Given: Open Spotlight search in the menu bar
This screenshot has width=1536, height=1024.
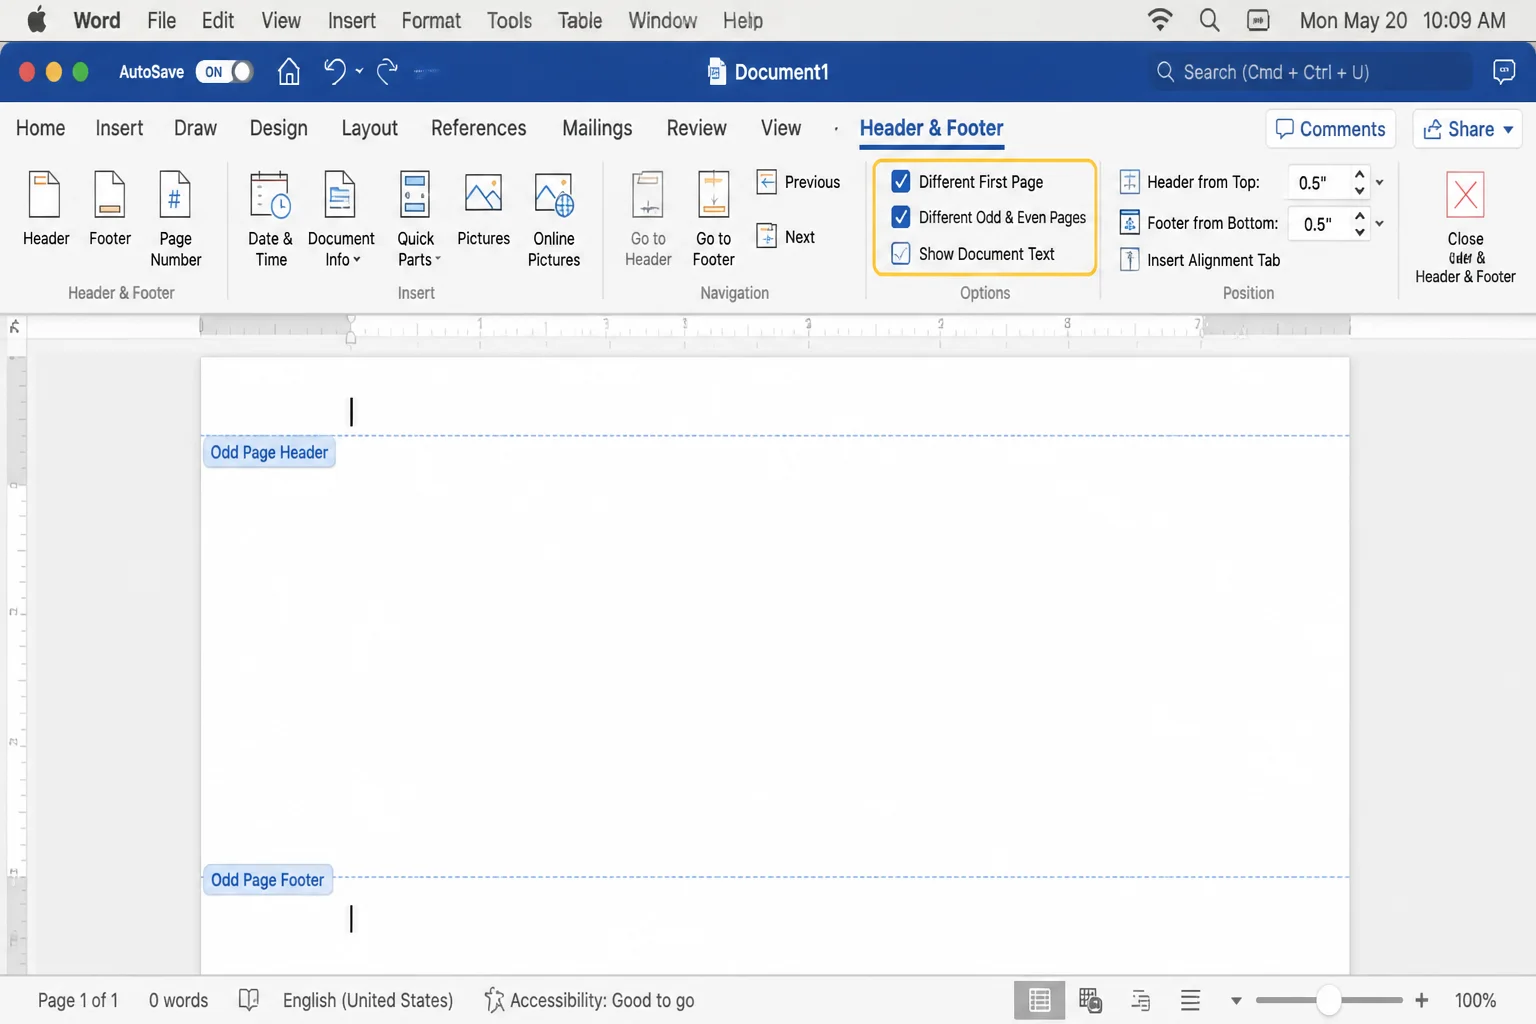Looking at the screenshot, I should (1209, 20).
